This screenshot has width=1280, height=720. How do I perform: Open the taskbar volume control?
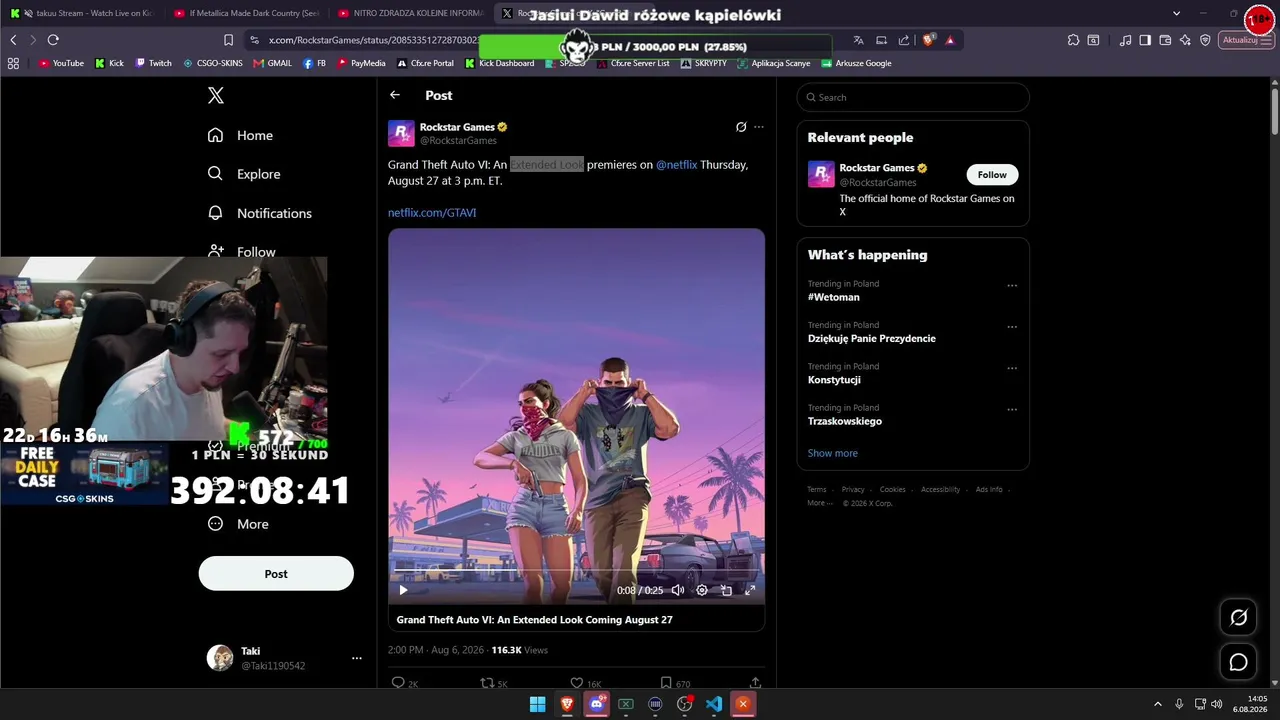1216,704
